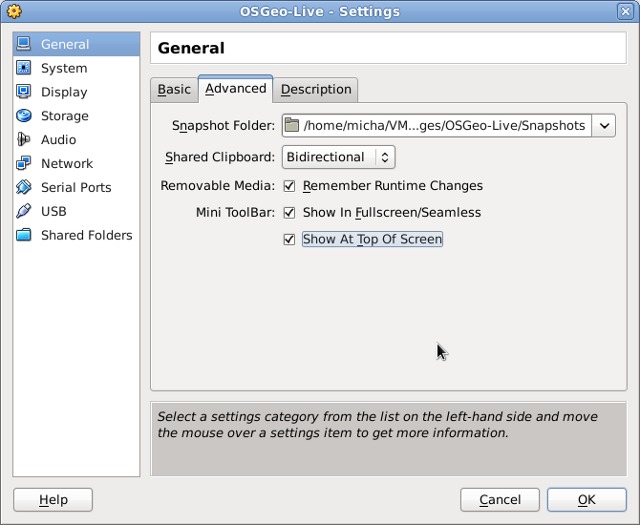
Task: Switch to the Basic tab
Action: tap(174, 89)
